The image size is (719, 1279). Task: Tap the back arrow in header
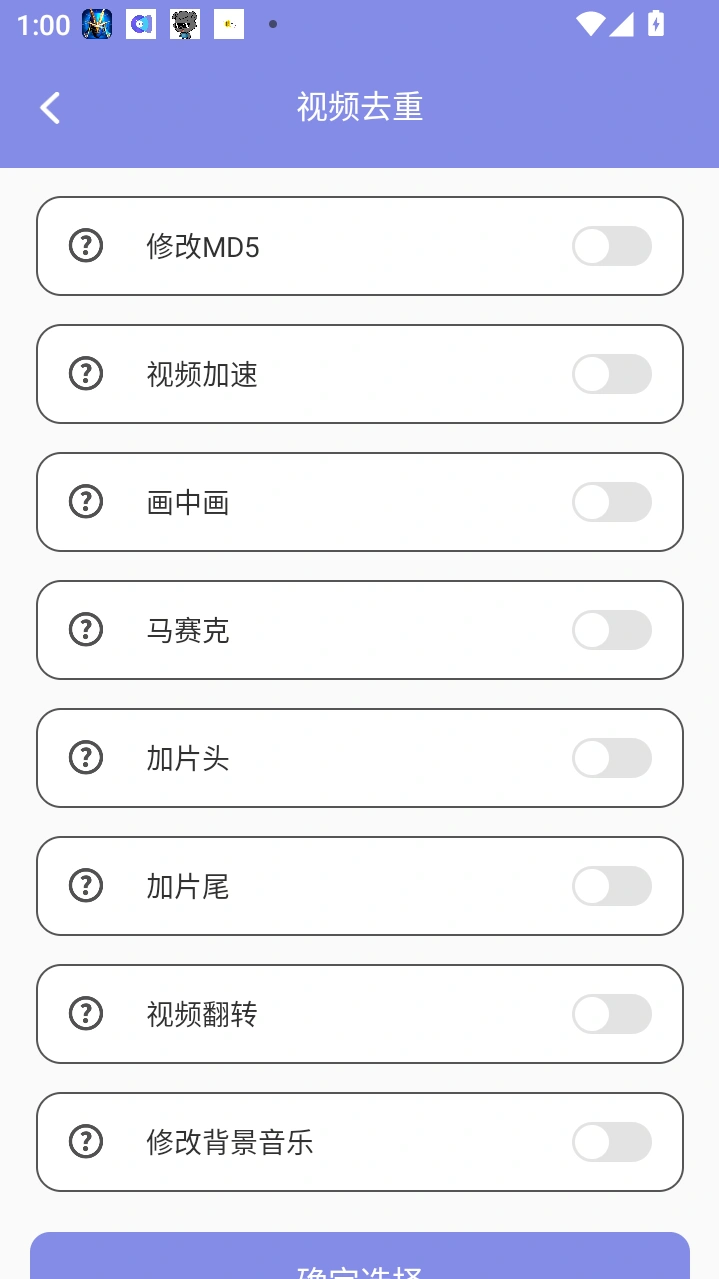tap(50, 107)
